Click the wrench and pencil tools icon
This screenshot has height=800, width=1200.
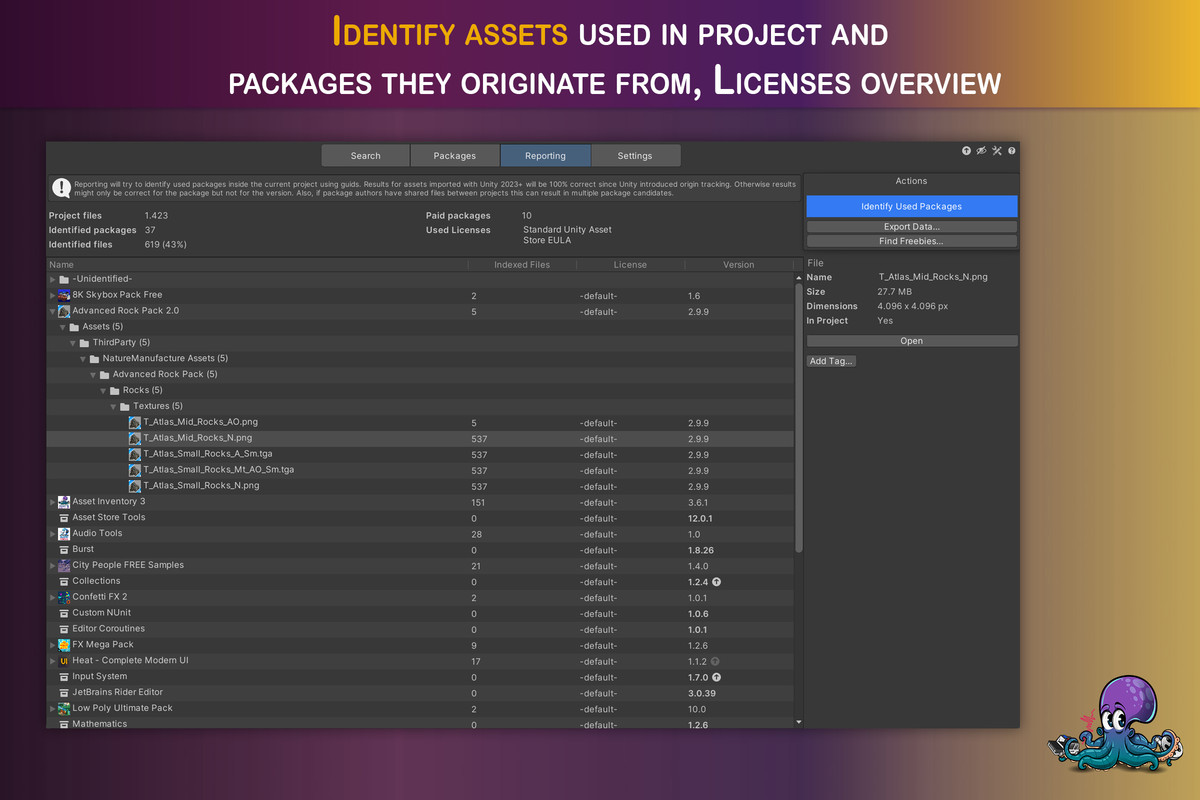tap(997, 150)
